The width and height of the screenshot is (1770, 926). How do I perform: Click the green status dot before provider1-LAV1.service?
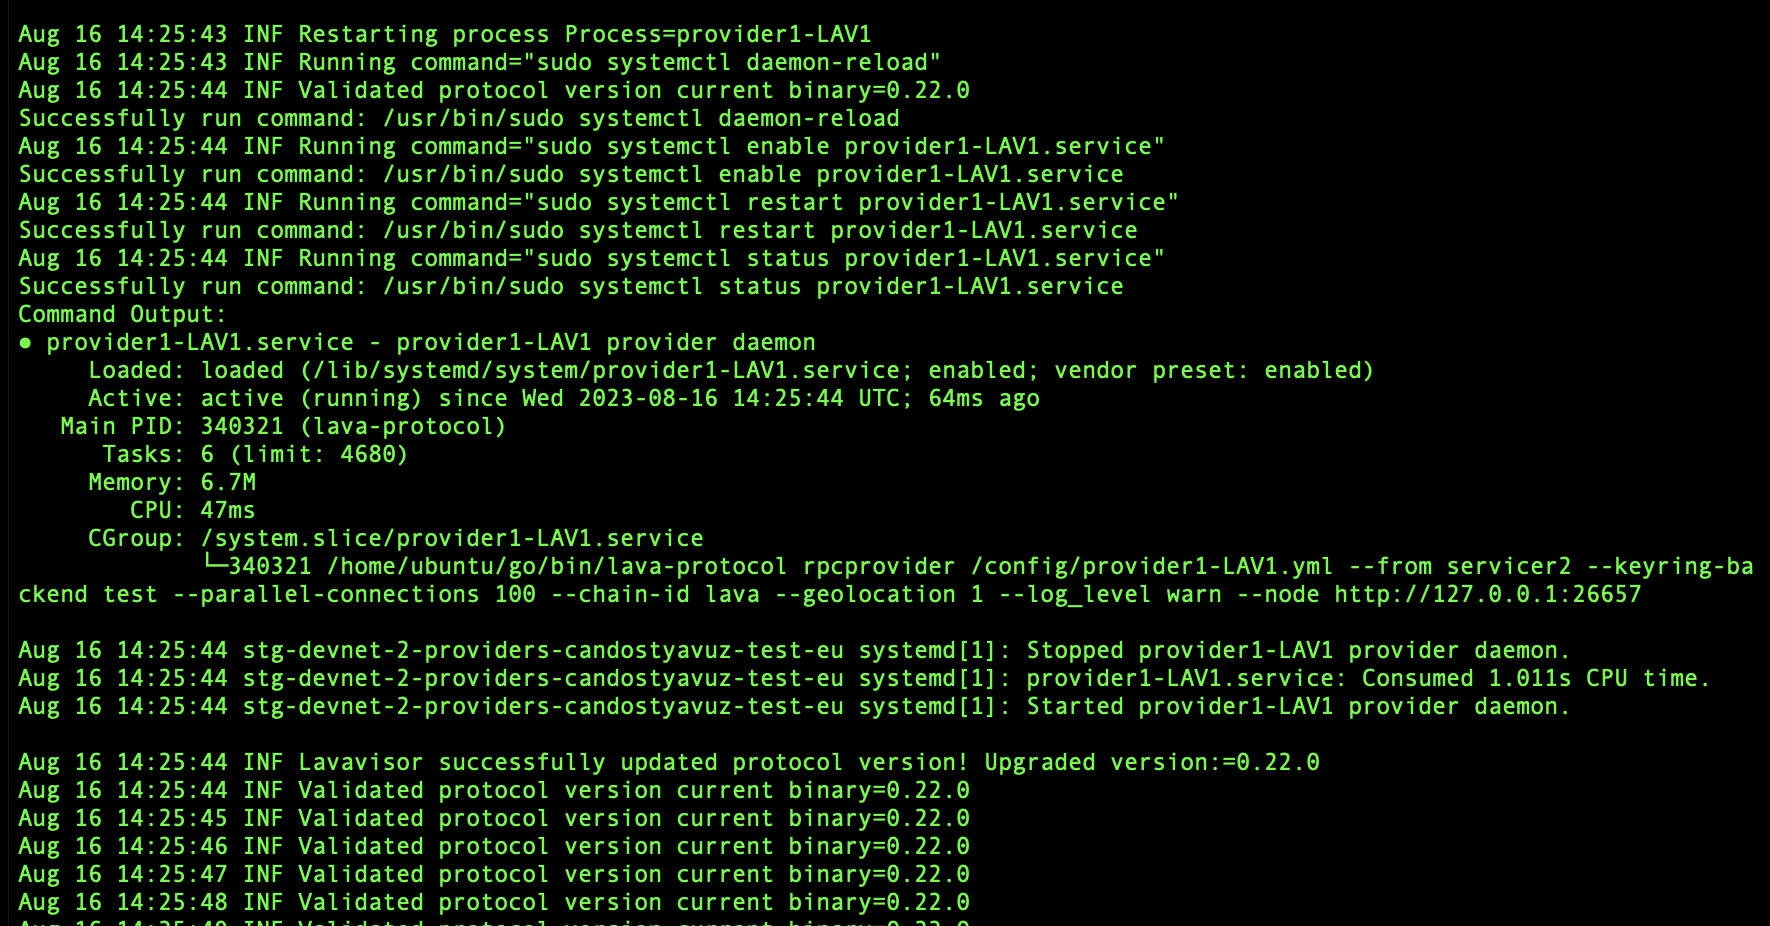pyautogui.click(x=25, y=343)
